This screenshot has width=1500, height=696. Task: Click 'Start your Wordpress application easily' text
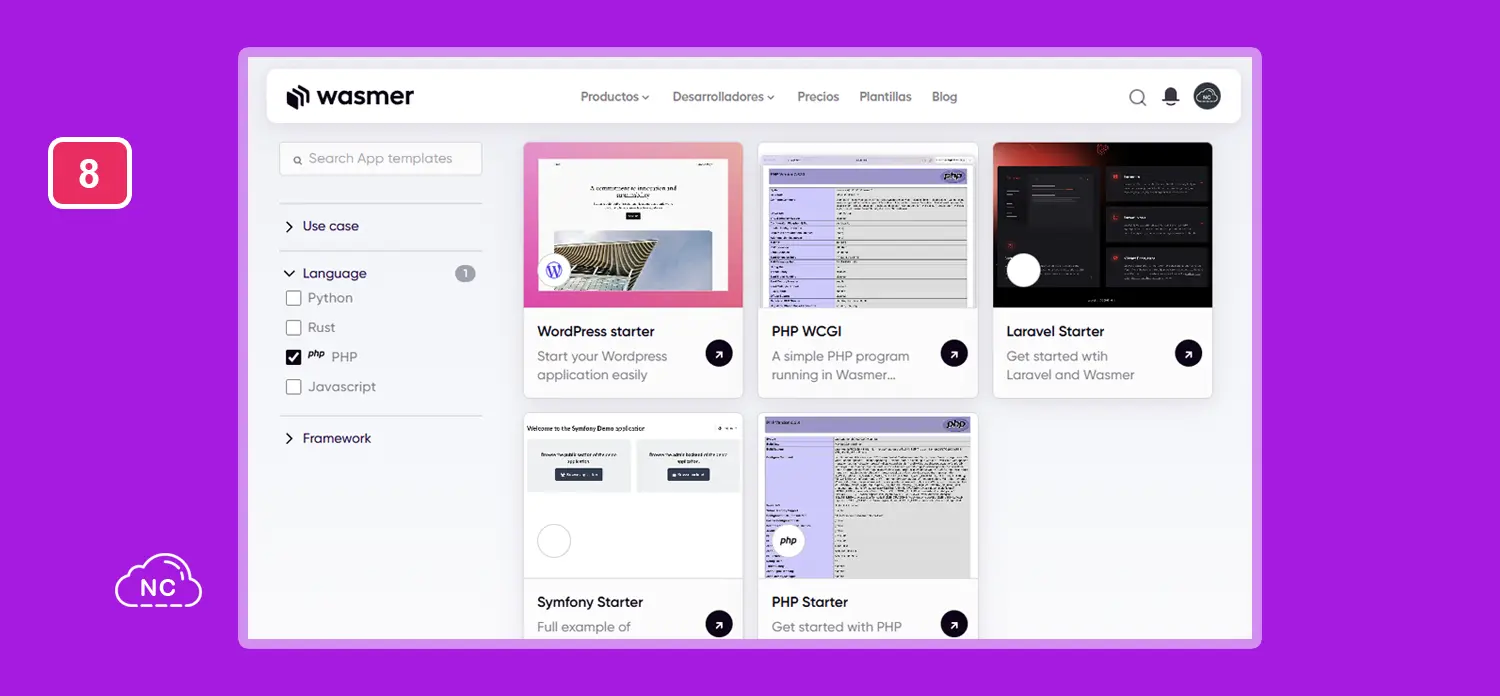coord(602,366)
